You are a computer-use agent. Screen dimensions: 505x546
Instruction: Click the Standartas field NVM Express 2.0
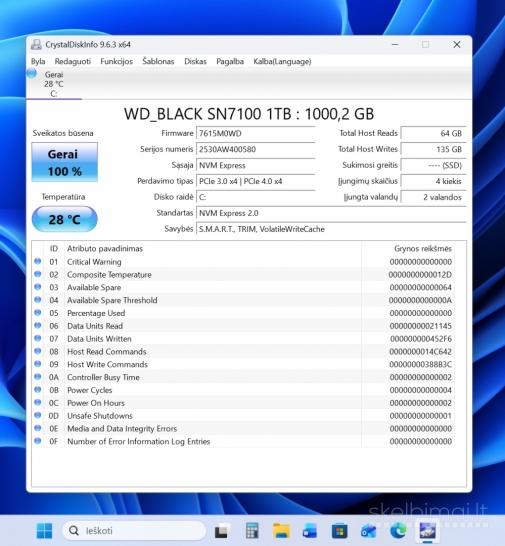[x=331, y=213]
